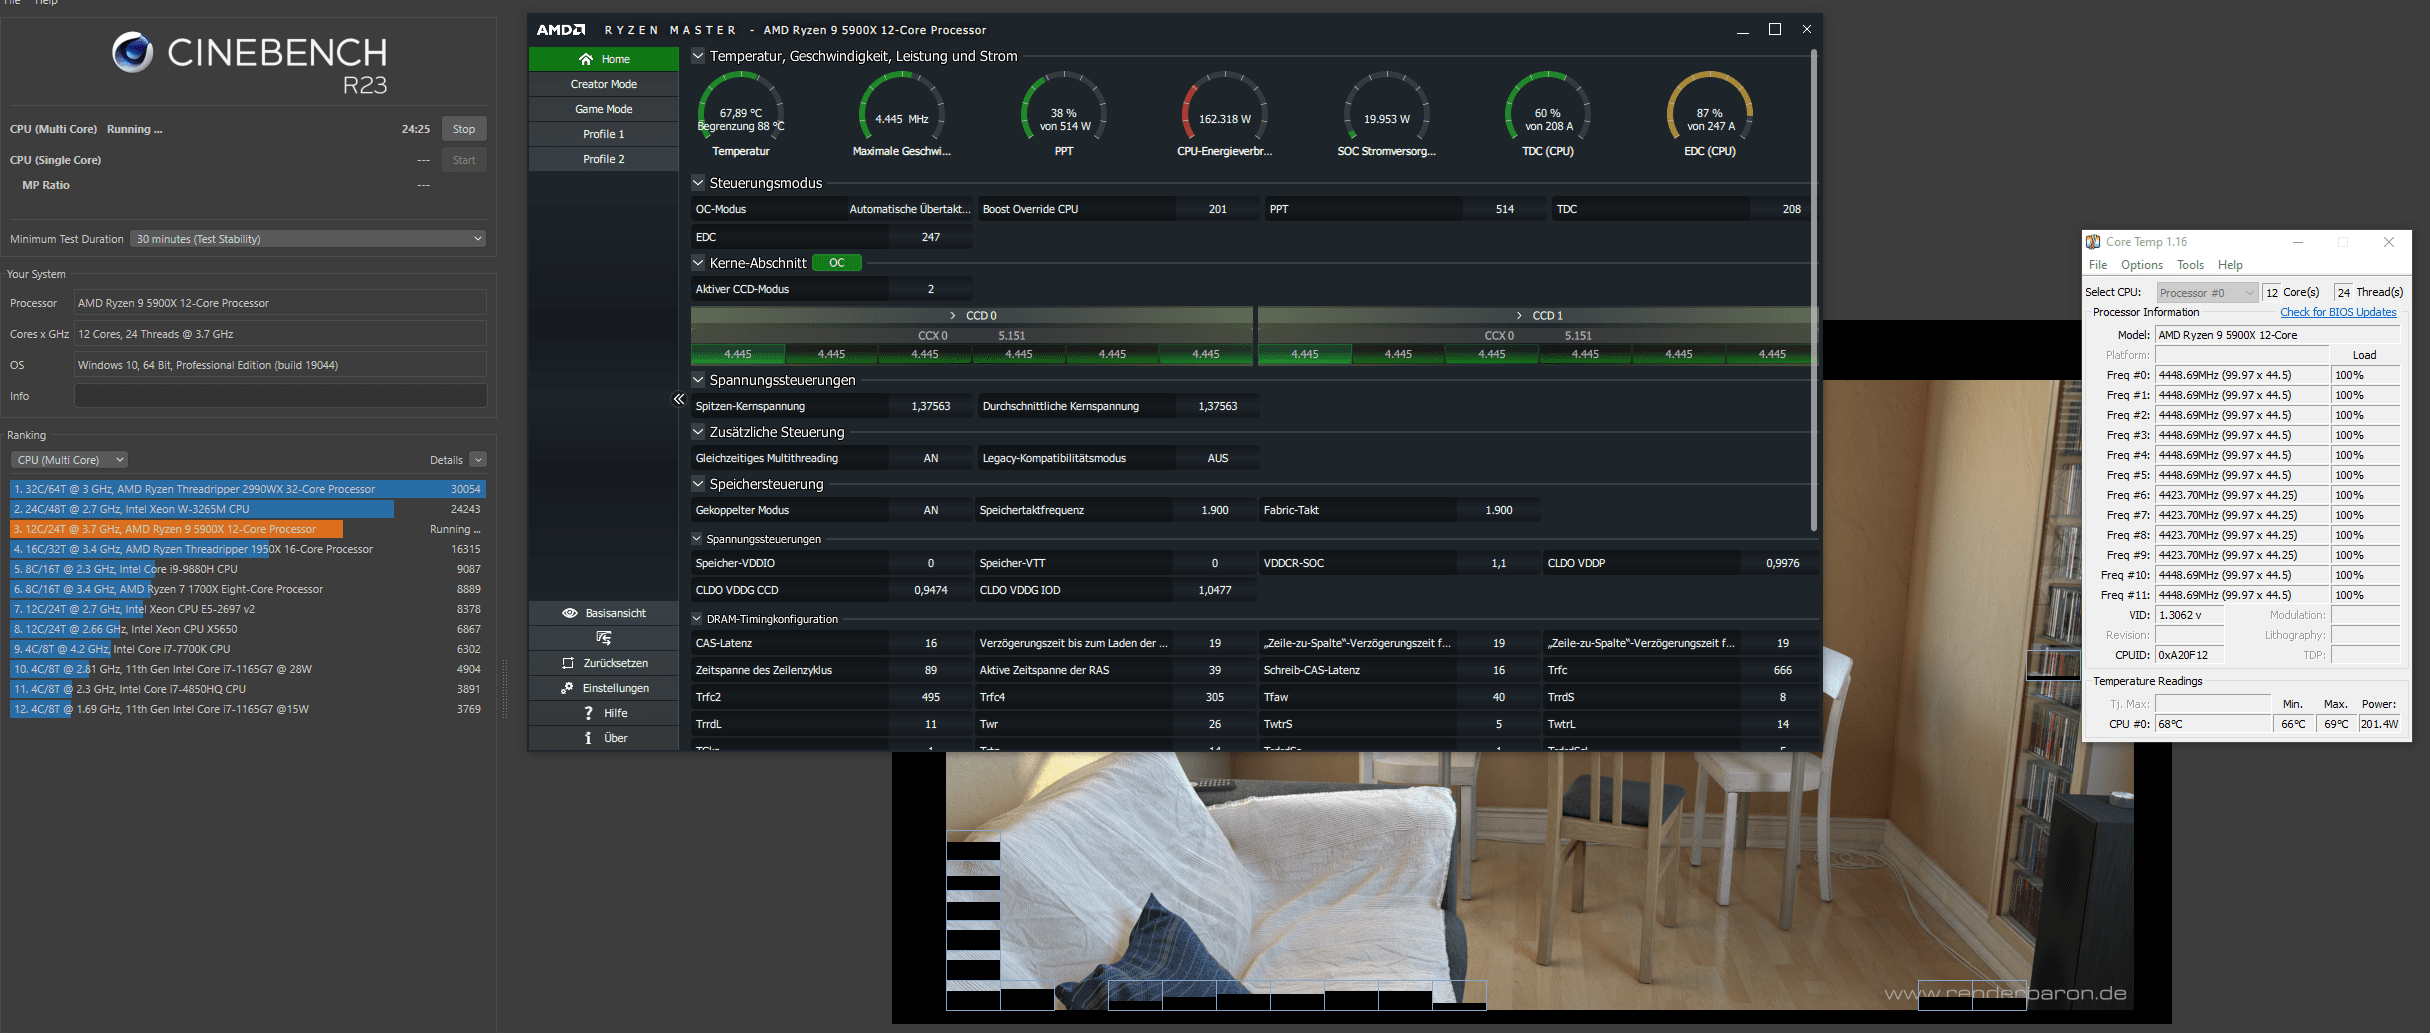Collapse the Speichersteuerung section
Image resolution: width=2430 pixels, height=1033 pixels.
(698, 484)
